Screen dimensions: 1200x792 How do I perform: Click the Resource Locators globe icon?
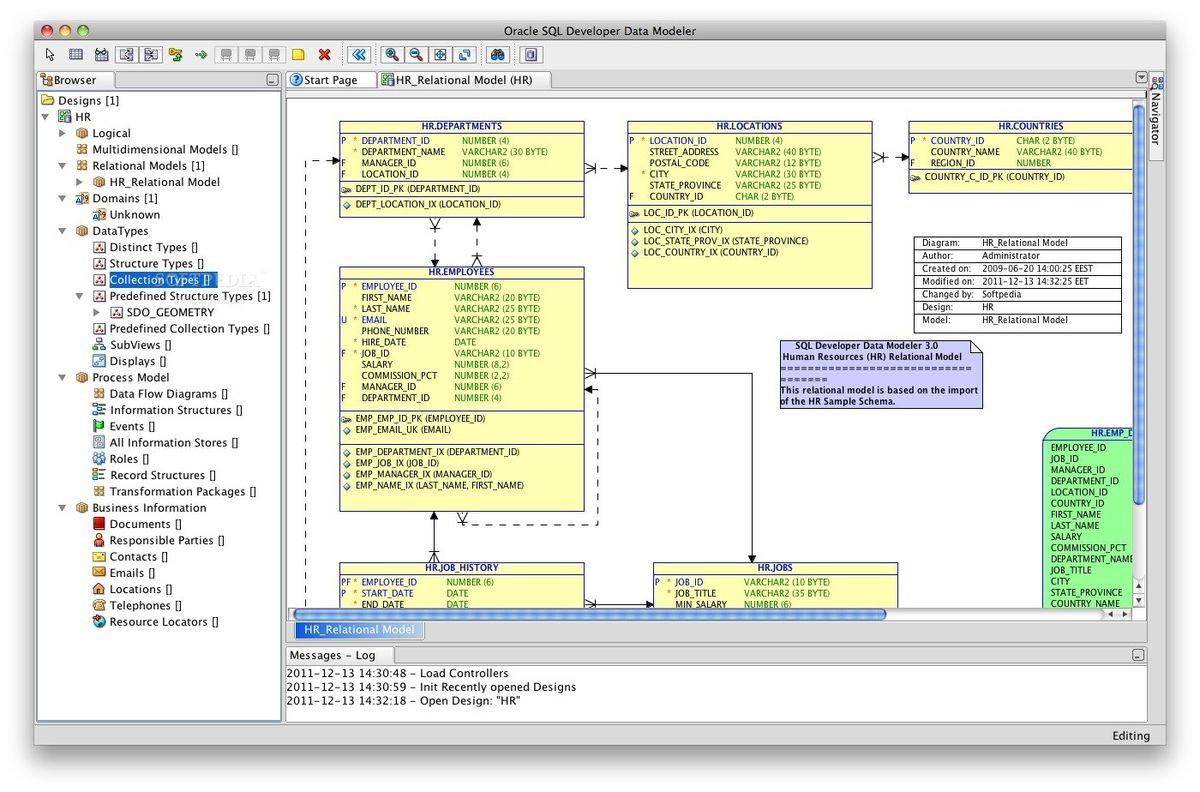[x=99, y=621]
